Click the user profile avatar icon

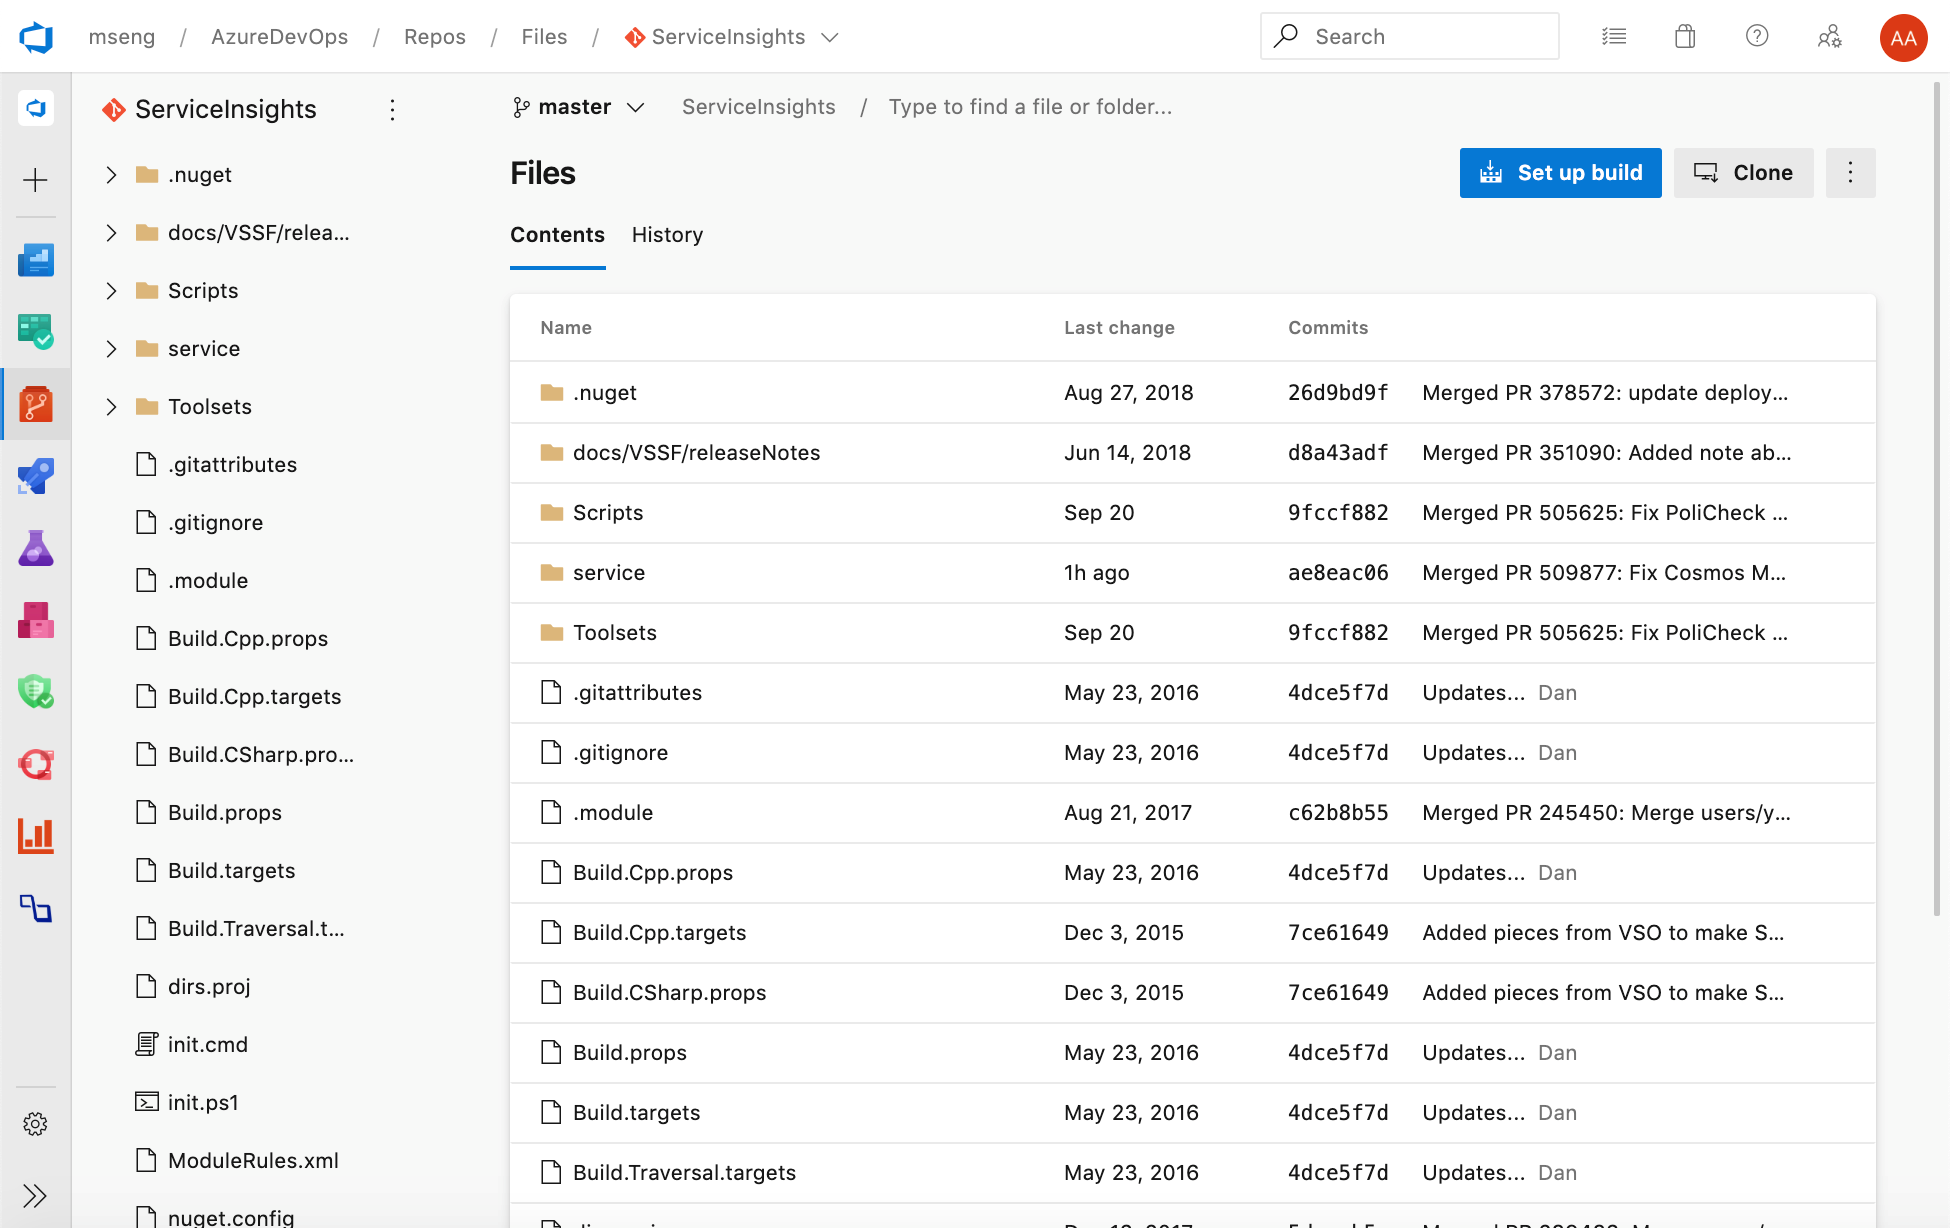(x=1903, y=35)
